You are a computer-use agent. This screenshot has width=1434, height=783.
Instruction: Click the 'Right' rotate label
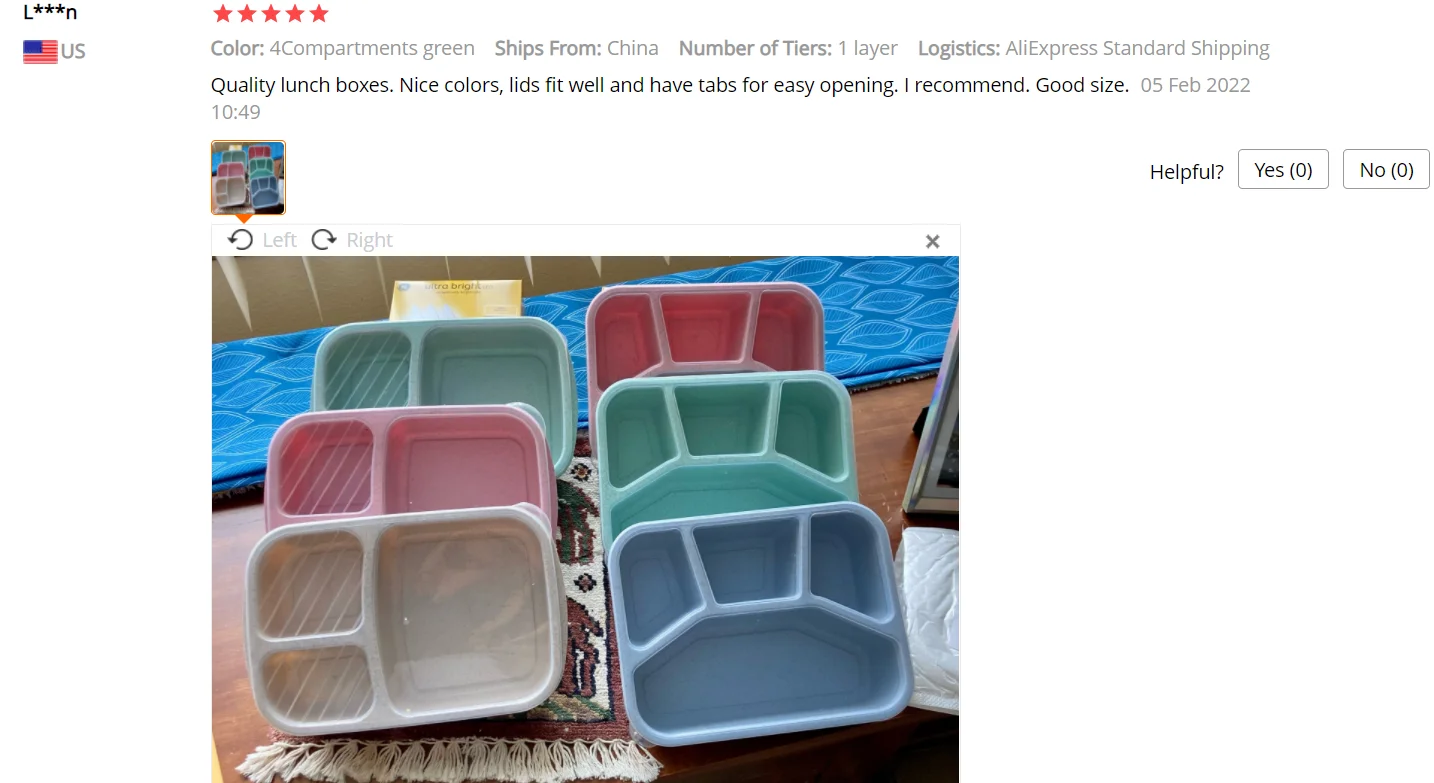pyautogui.click(x=369, y=240)
